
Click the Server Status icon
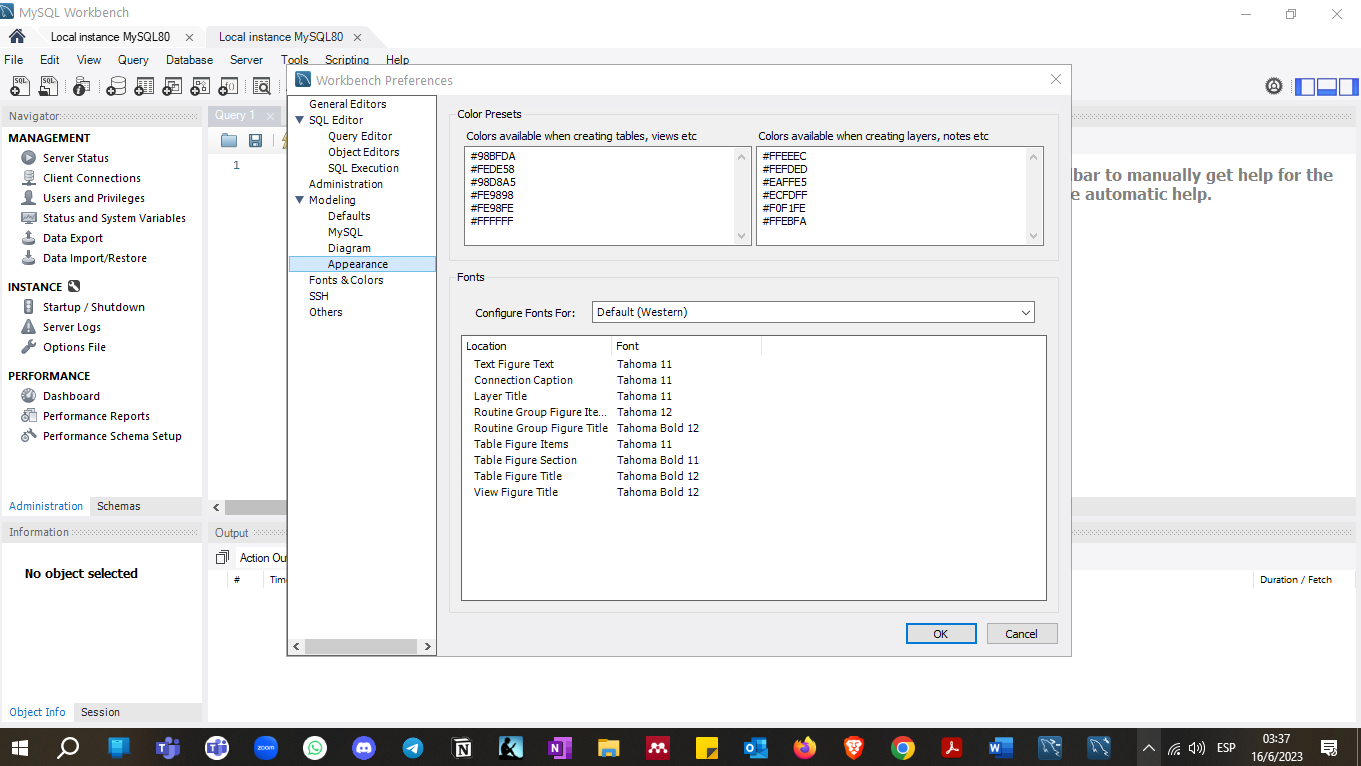tap(28, 158)
